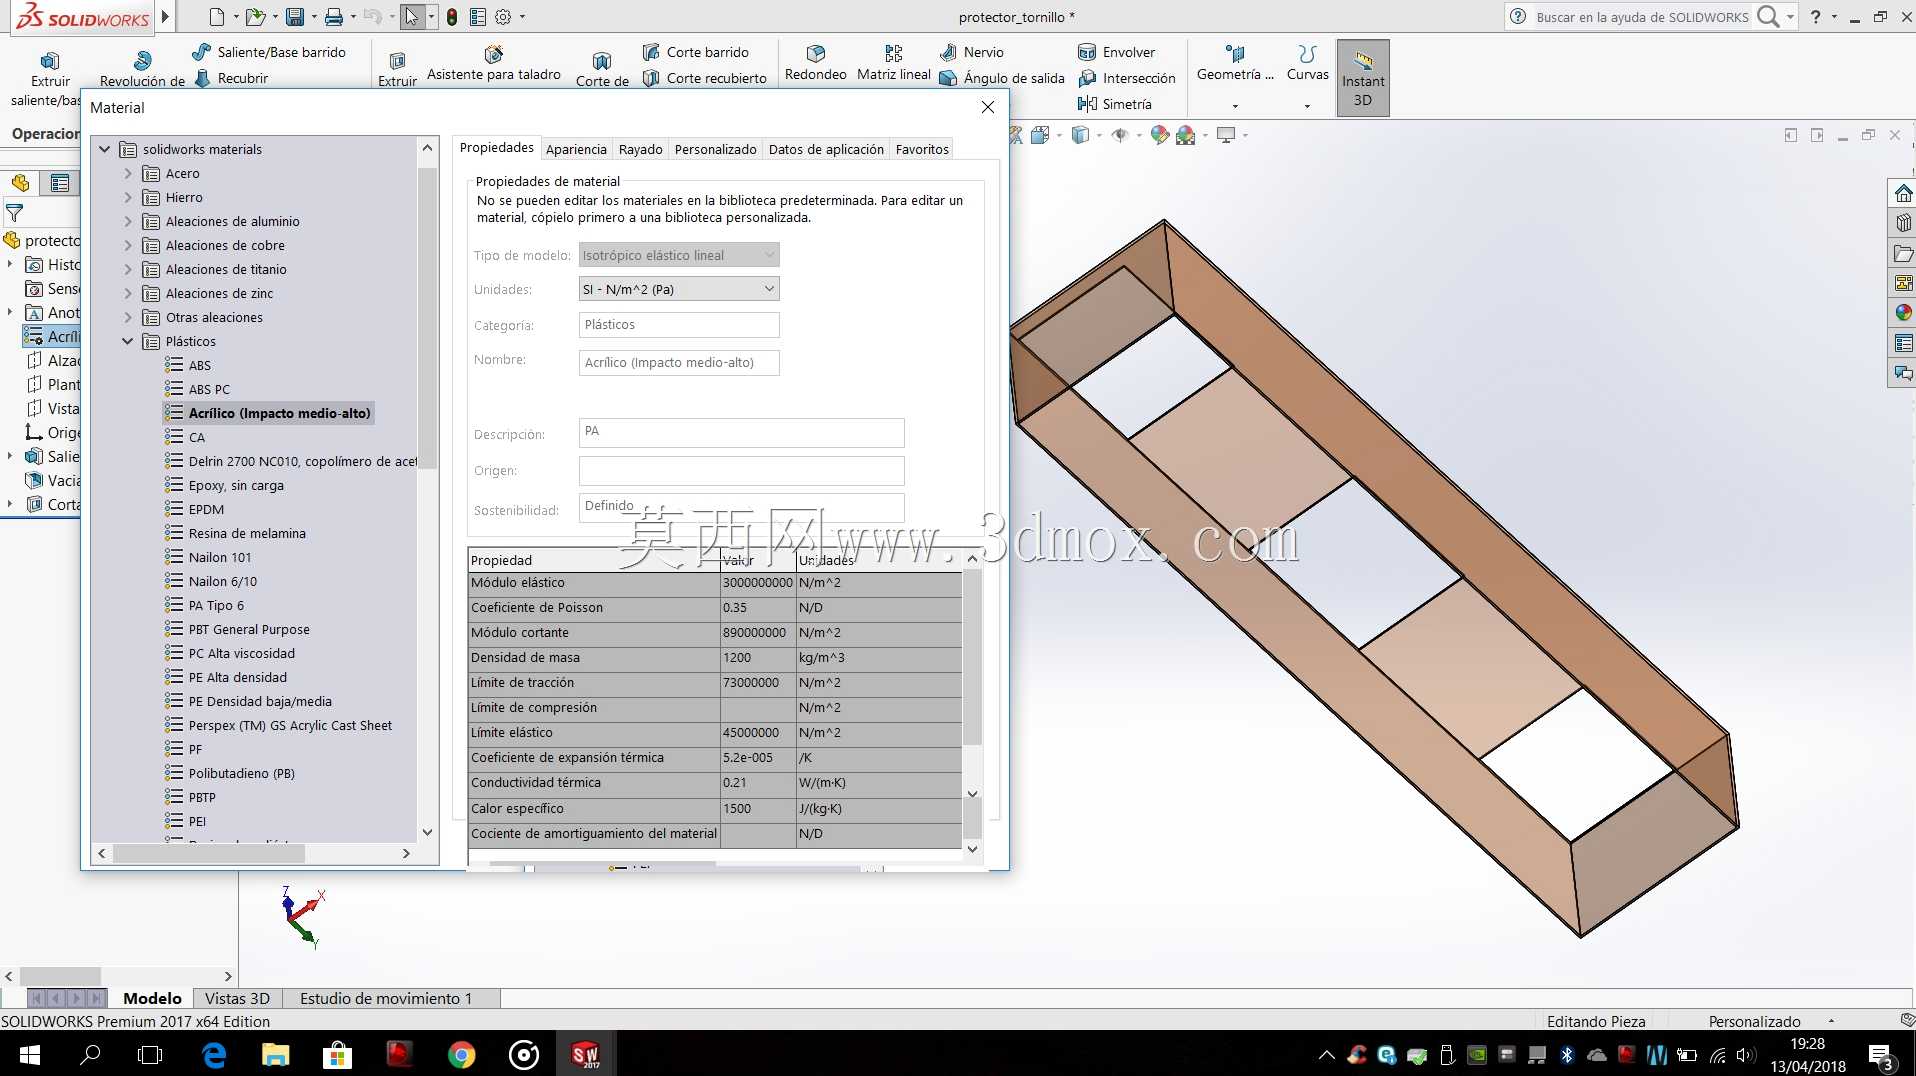Click the Origen input field
The height and width of the screenshot is (1076, 1916).
click(x=741, y=470)
